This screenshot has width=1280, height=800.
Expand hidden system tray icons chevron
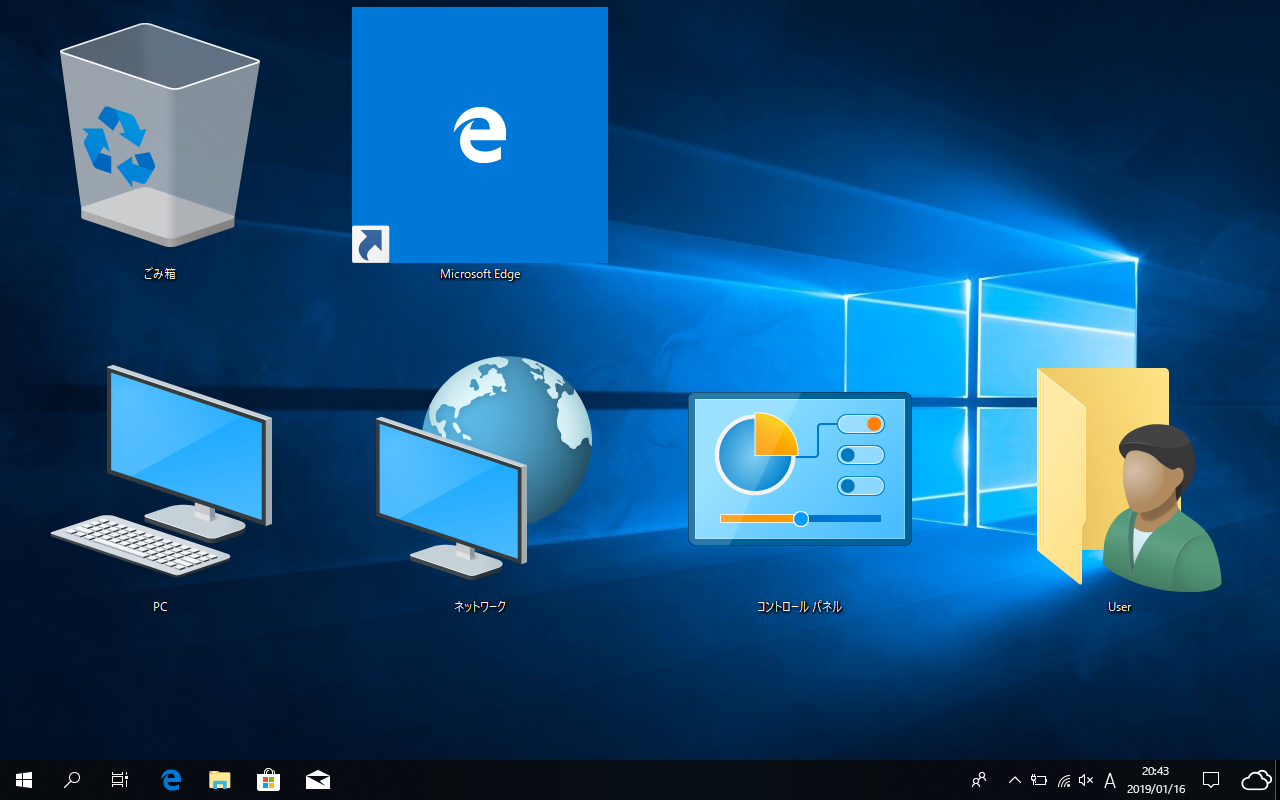point(1015,780)
